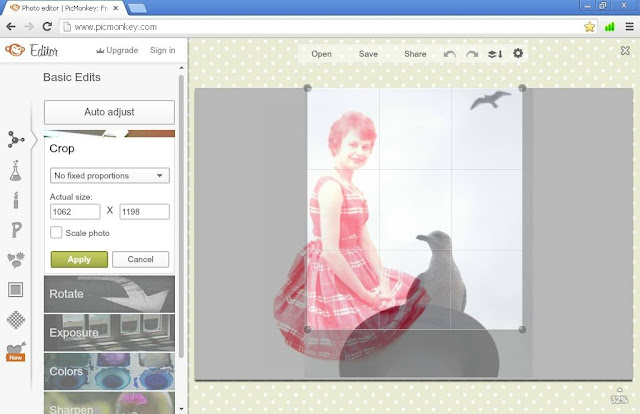The height and width of the screenshot is (414, 640).
Task: Click the sidebar vertical scrollbar thumb
Action: 181,216
